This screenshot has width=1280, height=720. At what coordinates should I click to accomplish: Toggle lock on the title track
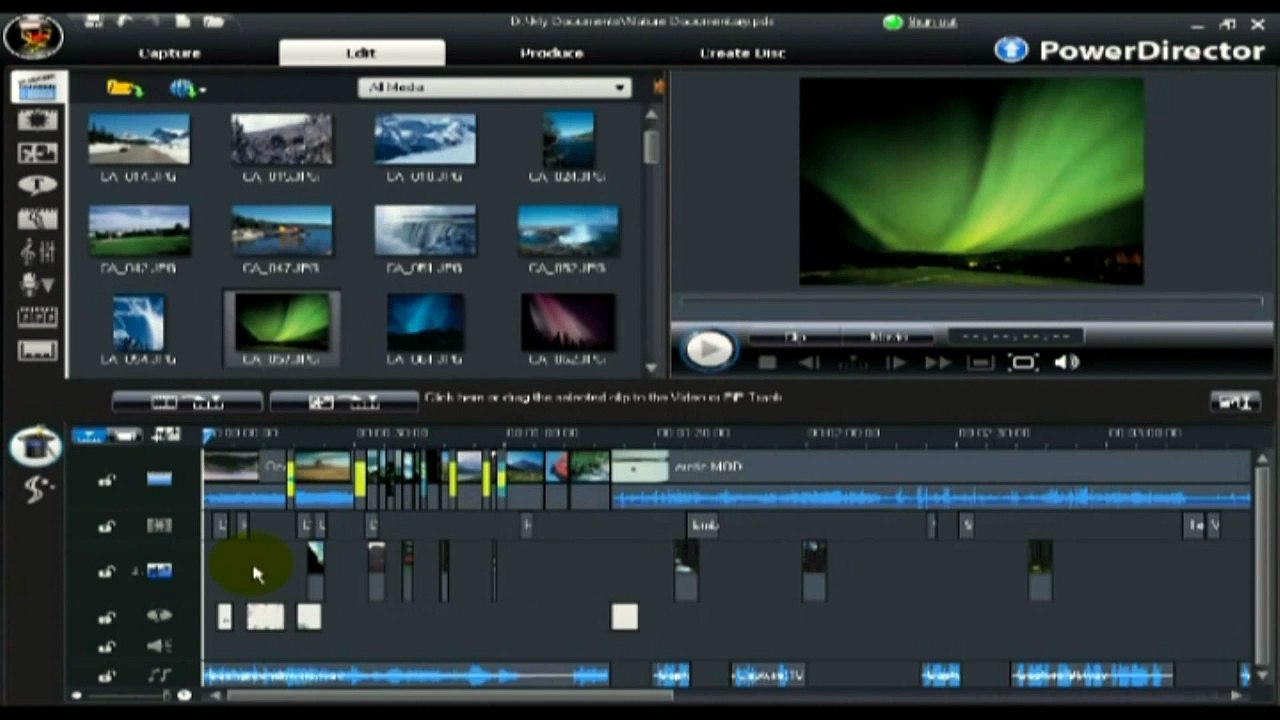(x=106, y=617)
